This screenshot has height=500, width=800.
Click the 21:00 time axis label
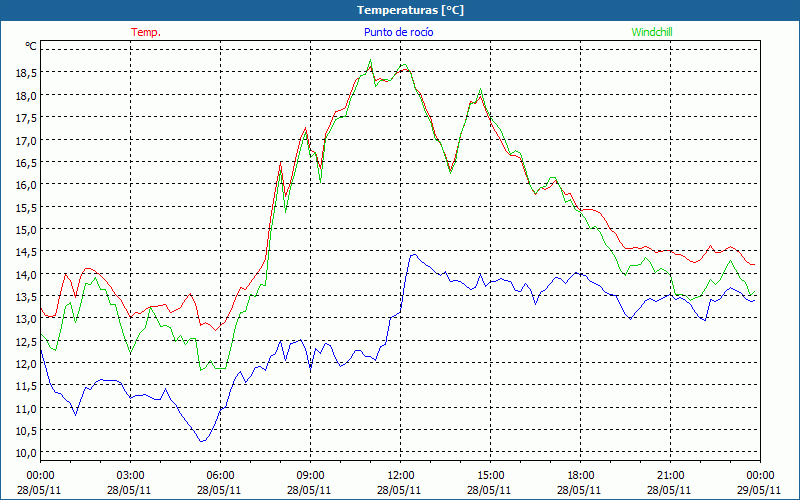click(670, 476)
